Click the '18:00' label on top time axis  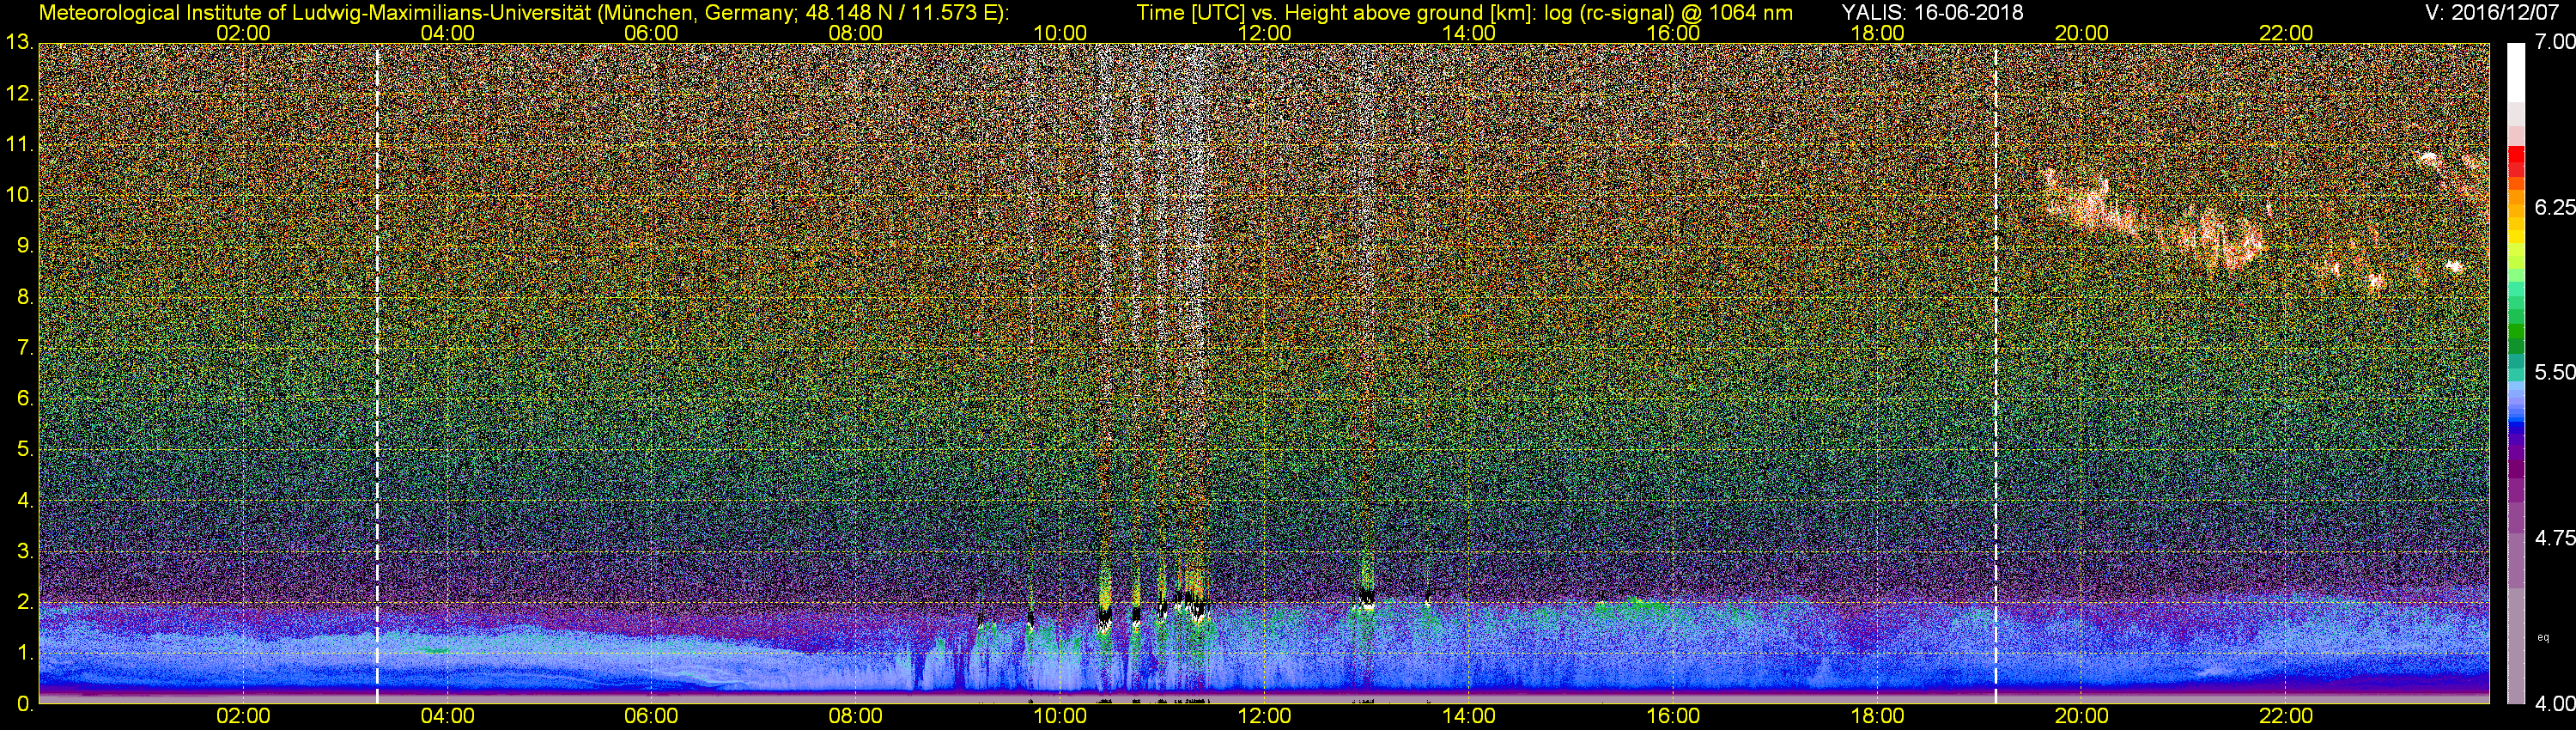pyautogui.click(x=1877, y=33)
